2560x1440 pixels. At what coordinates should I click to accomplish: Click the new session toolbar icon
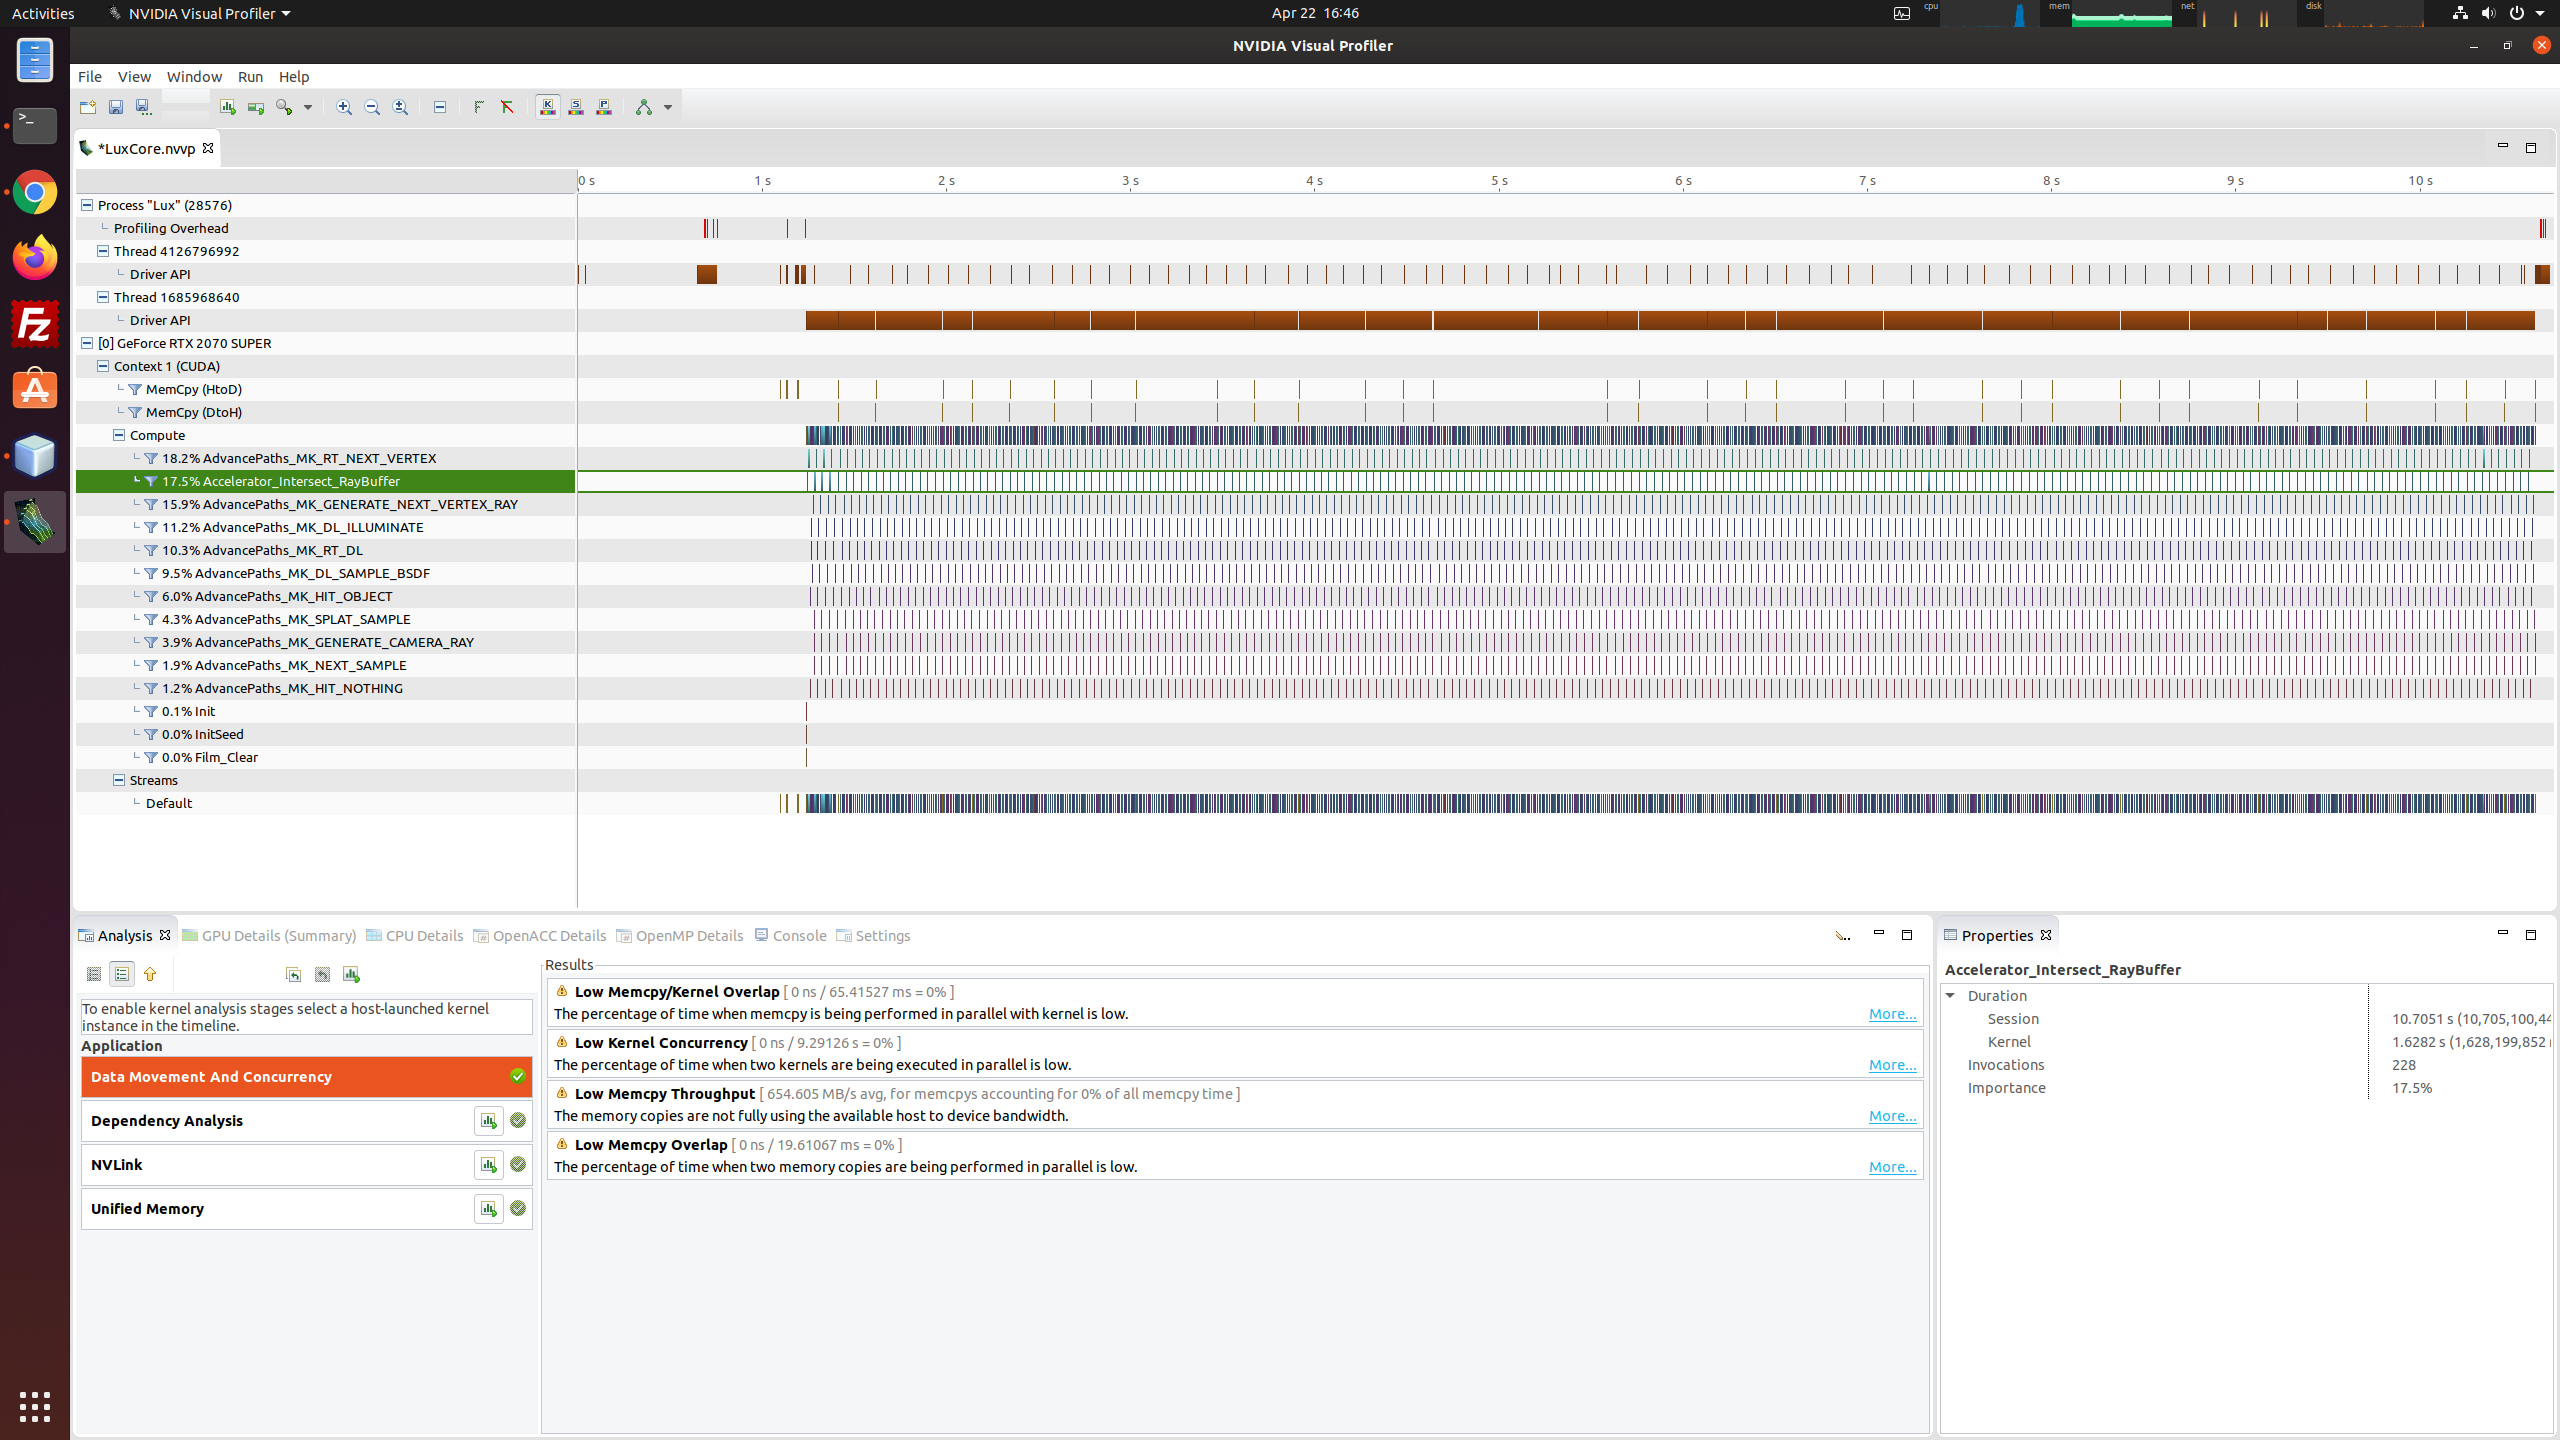tap(88, 107)
